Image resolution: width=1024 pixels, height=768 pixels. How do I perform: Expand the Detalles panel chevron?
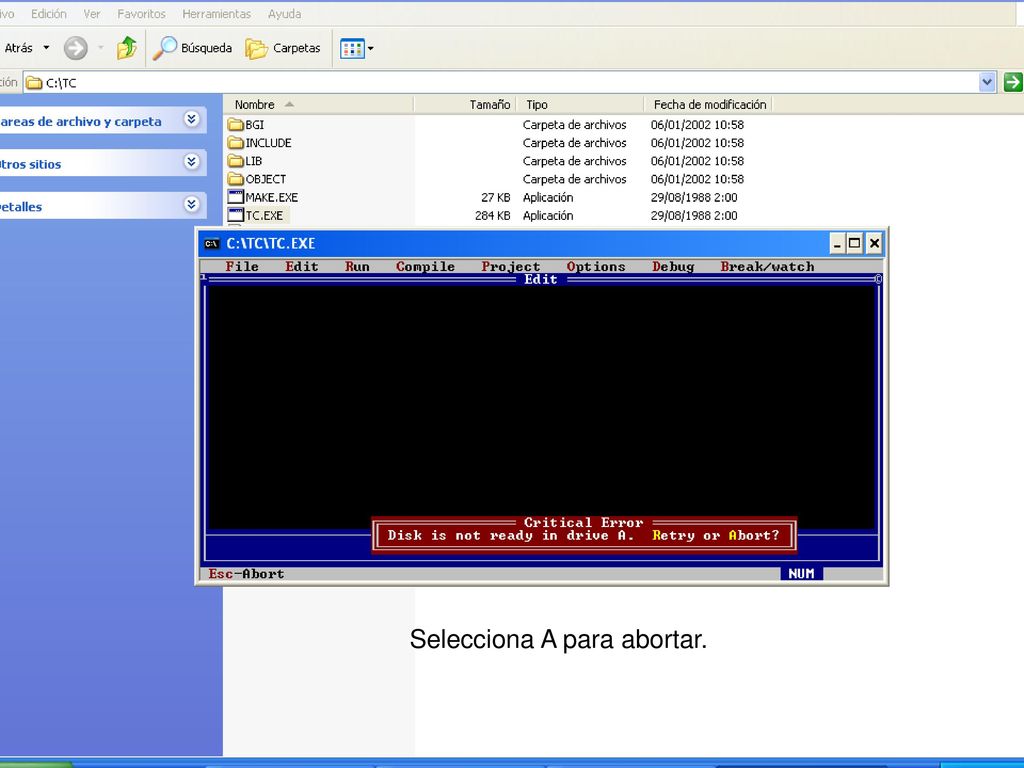point(191,205)
